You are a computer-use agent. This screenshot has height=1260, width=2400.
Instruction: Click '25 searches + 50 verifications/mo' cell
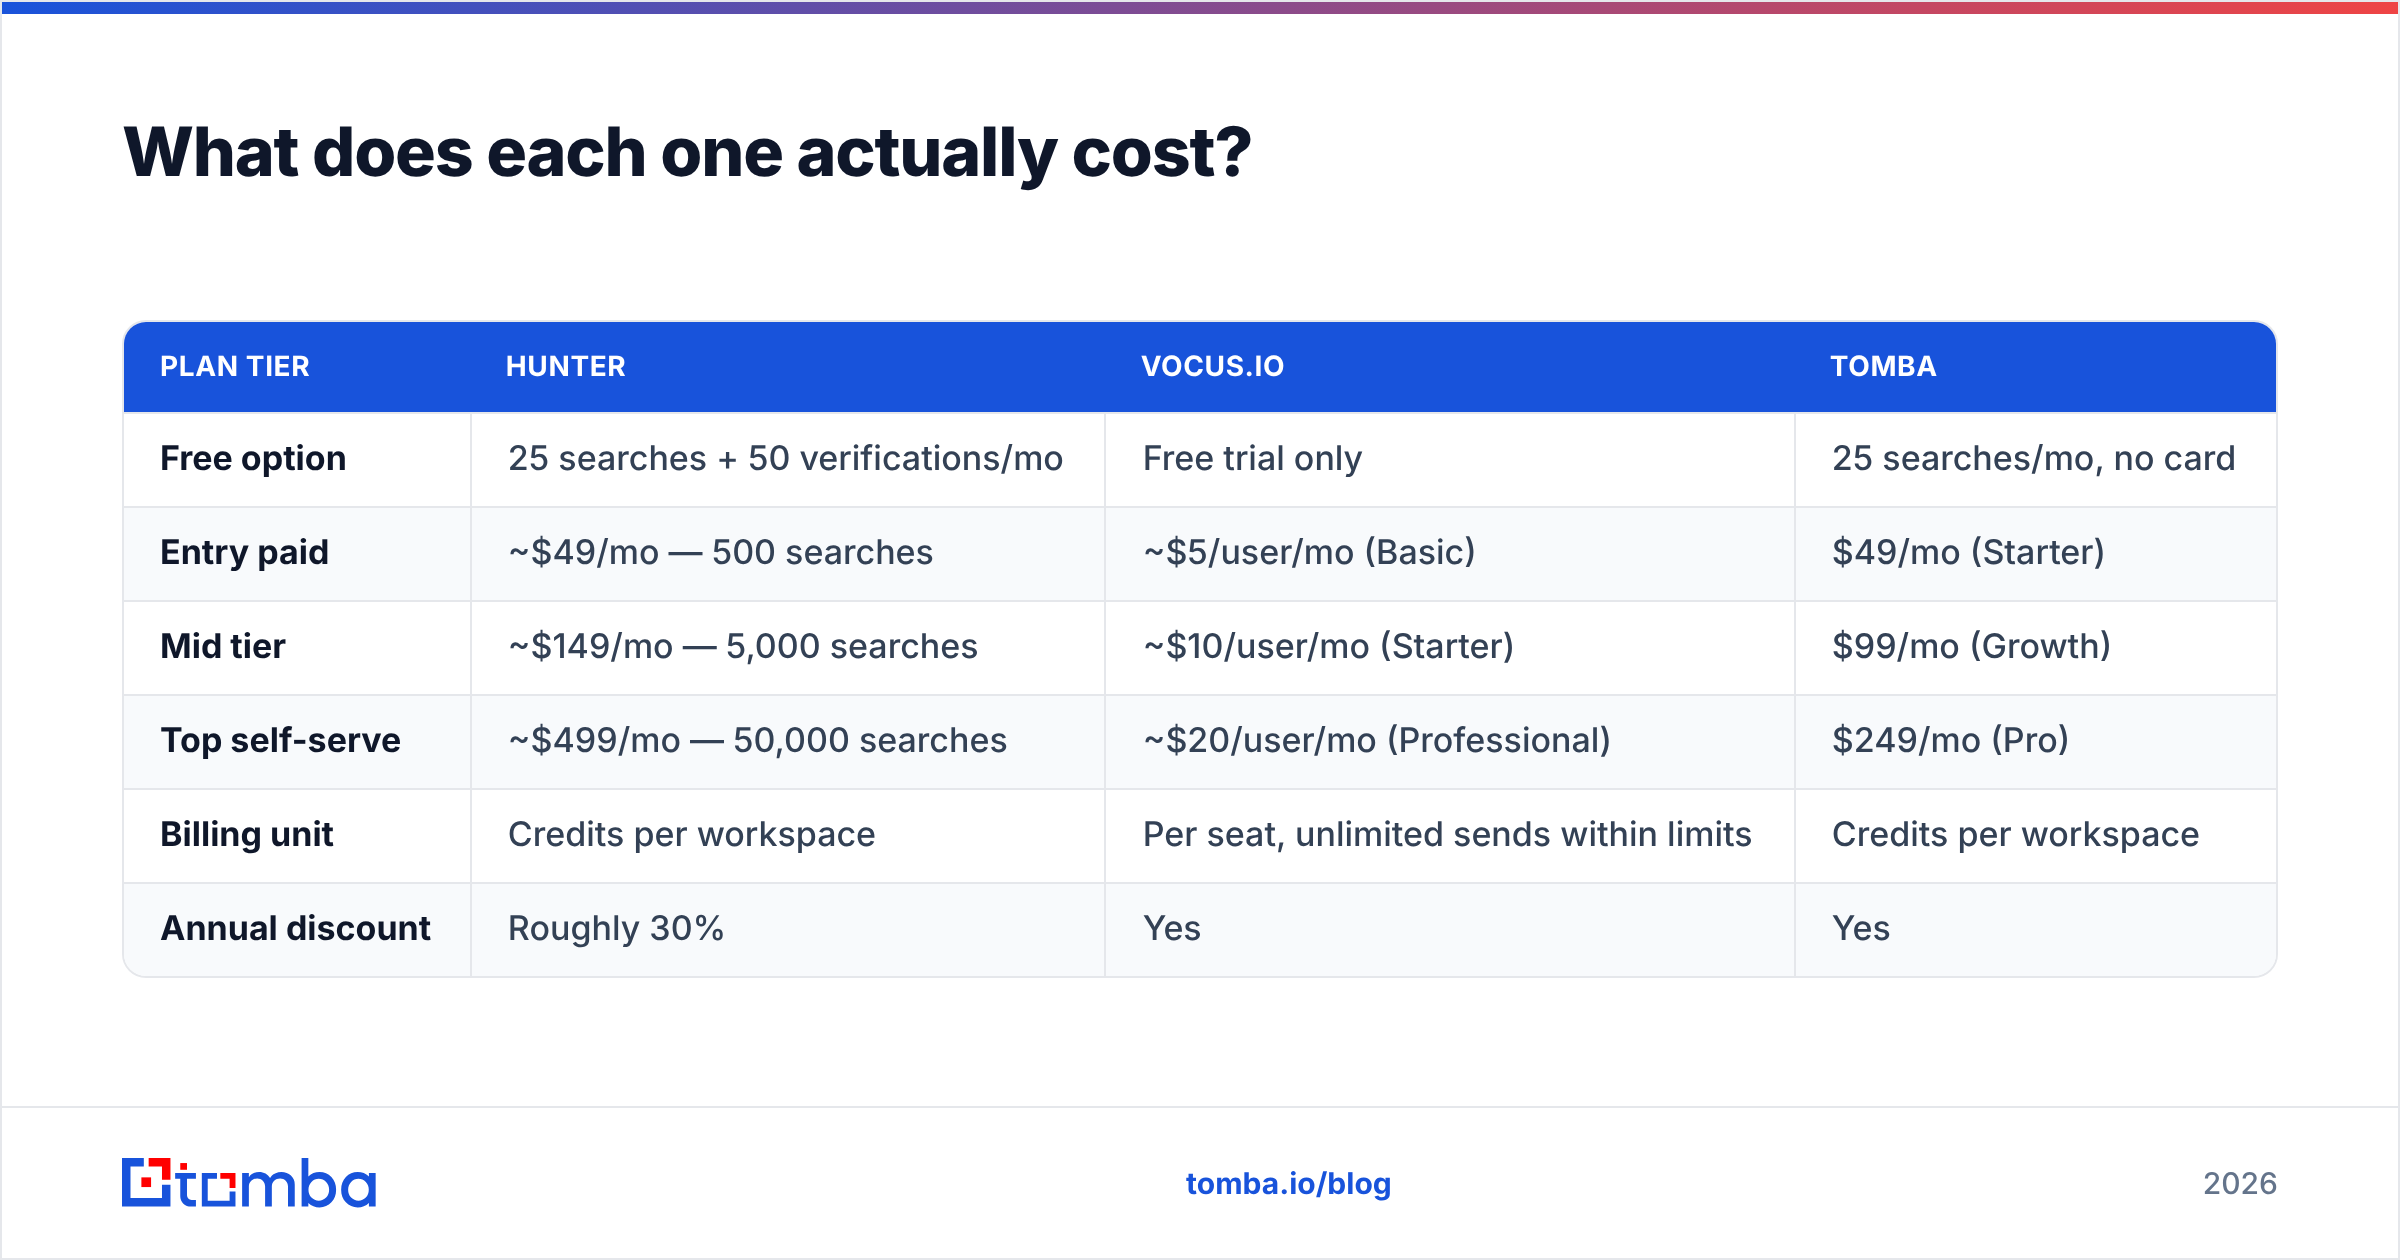[786, 458]
